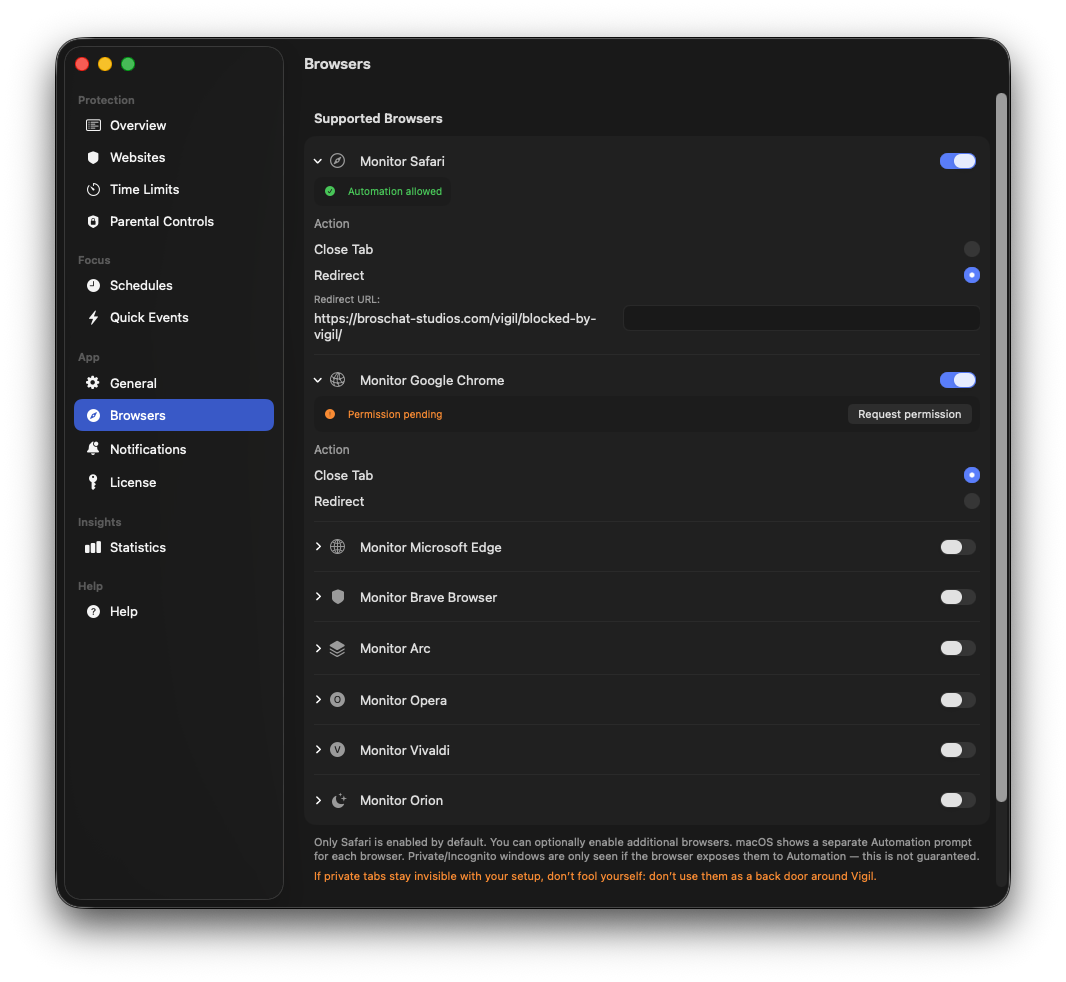Click the blocked-by-vigil redirect URL text
The width and height of the screenshot is (1066, 982).
pos(455,326)
